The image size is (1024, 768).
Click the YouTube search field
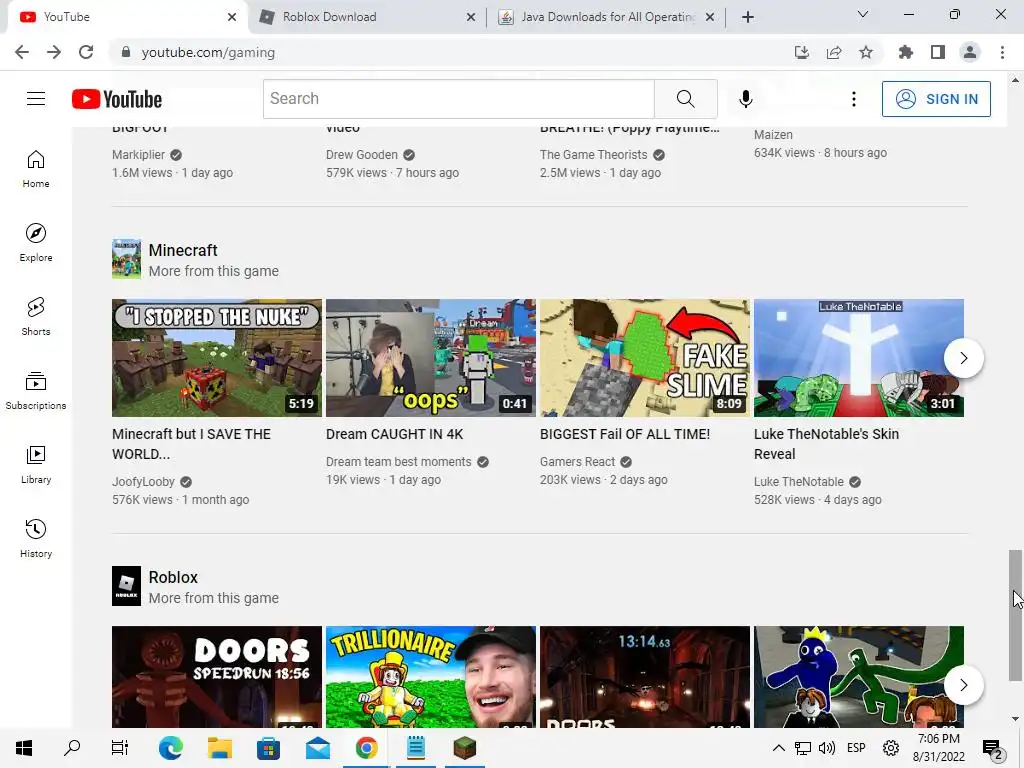pos(458,99)
